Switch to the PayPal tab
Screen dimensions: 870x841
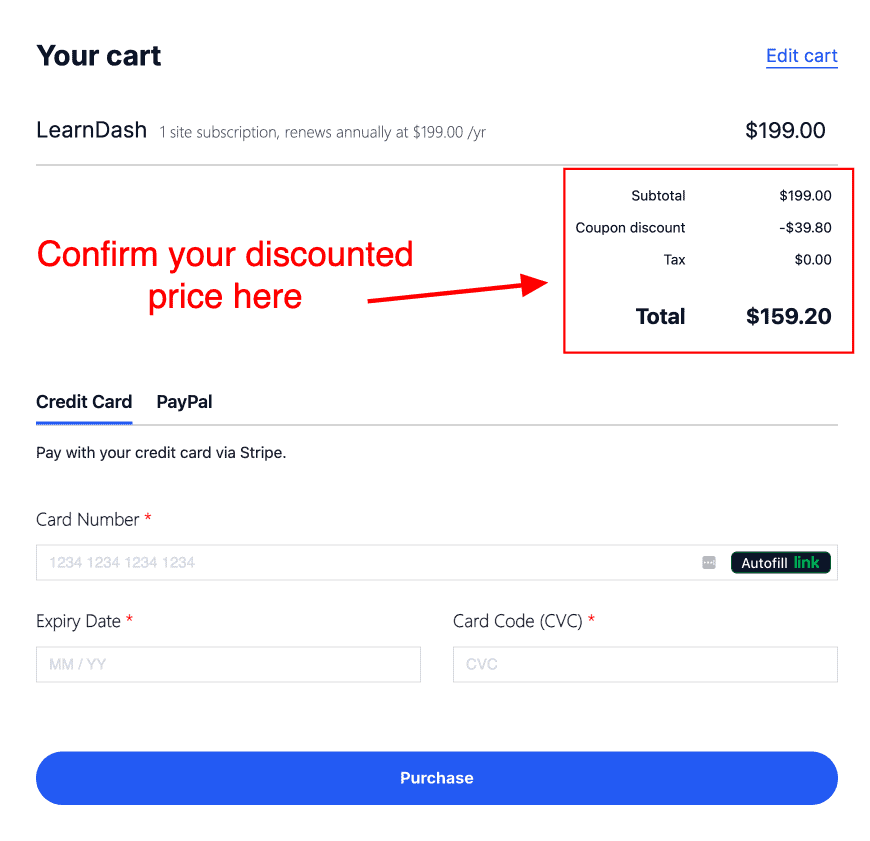tap(184, 402)
